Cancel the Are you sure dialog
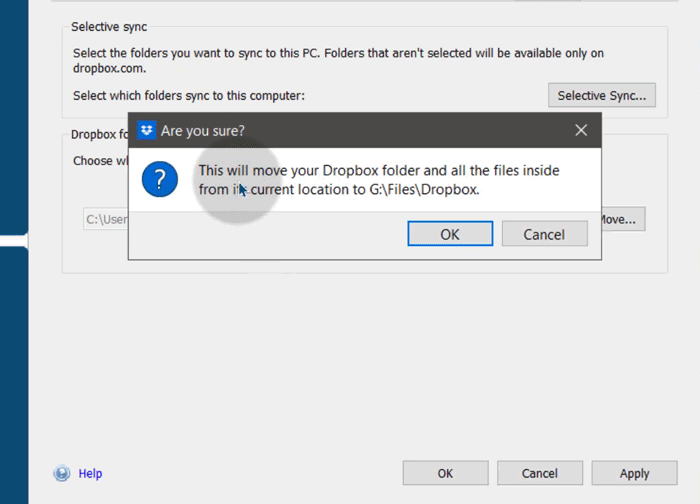Image resolution: width=700 pixels, height=504 pixels. (545, 233)
